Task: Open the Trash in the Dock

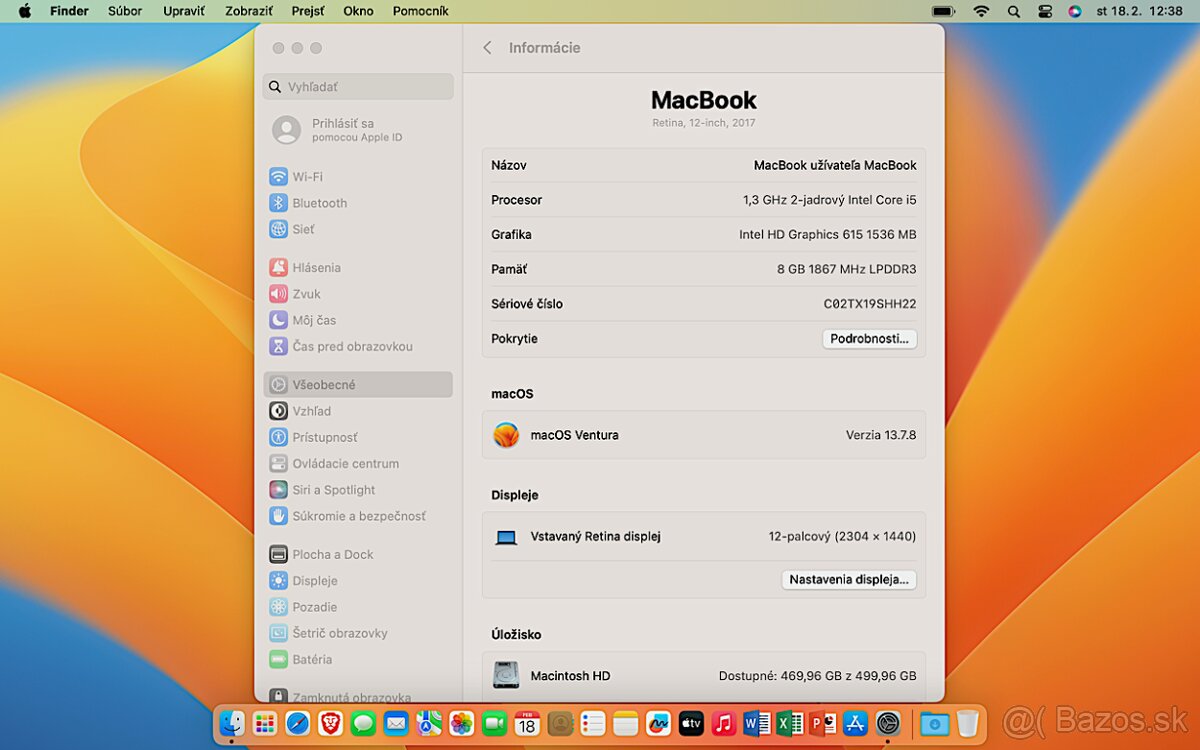Action: (x=968, y=723)
